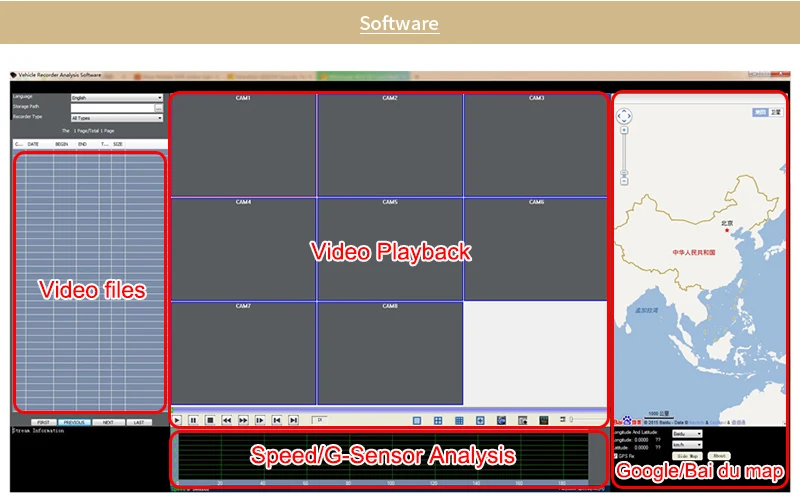Toggle the GPS Fix checkbox

coord(616,456)
